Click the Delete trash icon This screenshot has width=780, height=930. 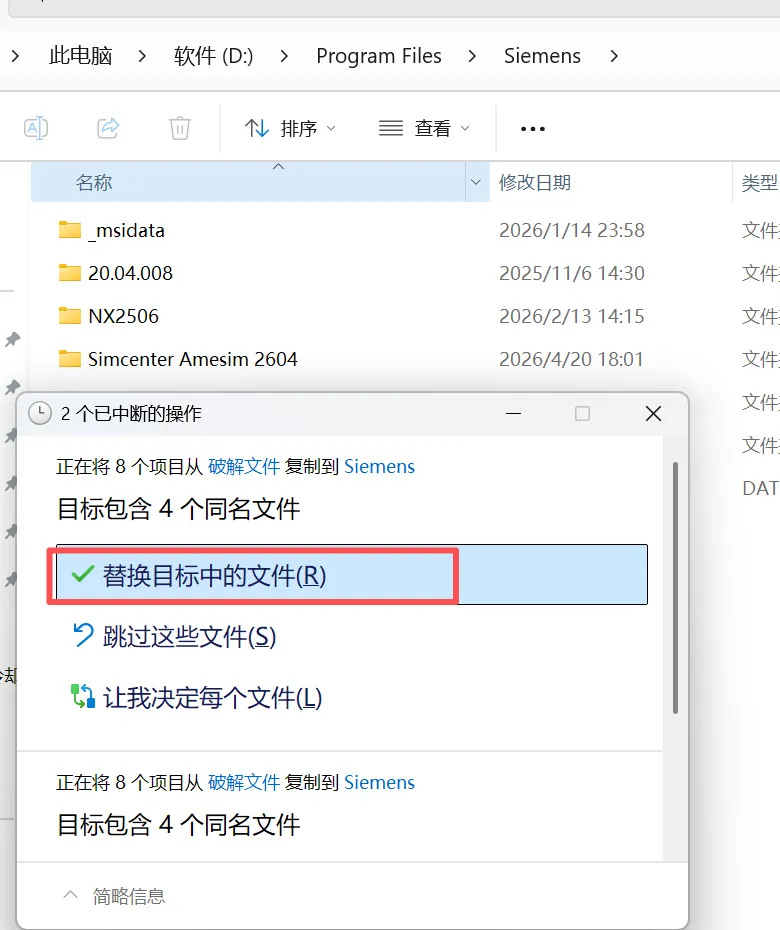point(180,128)
